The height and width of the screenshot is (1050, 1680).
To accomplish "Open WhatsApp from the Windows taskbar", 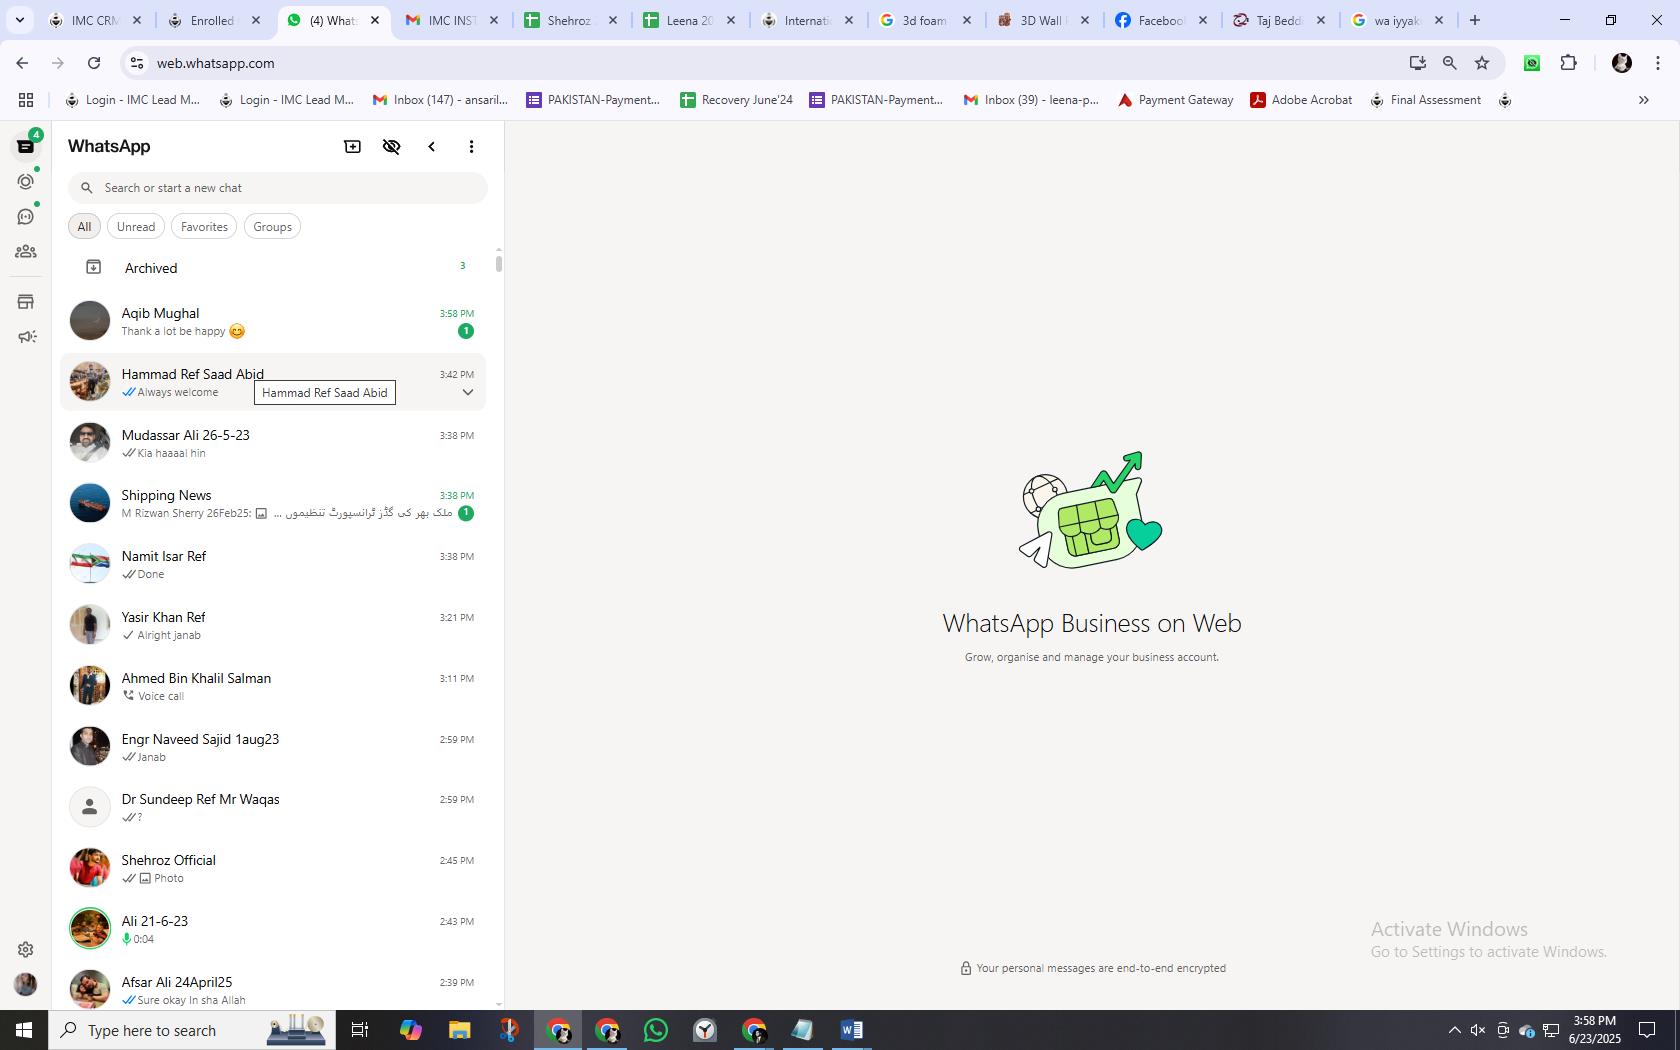I will tap(656, 1030).
